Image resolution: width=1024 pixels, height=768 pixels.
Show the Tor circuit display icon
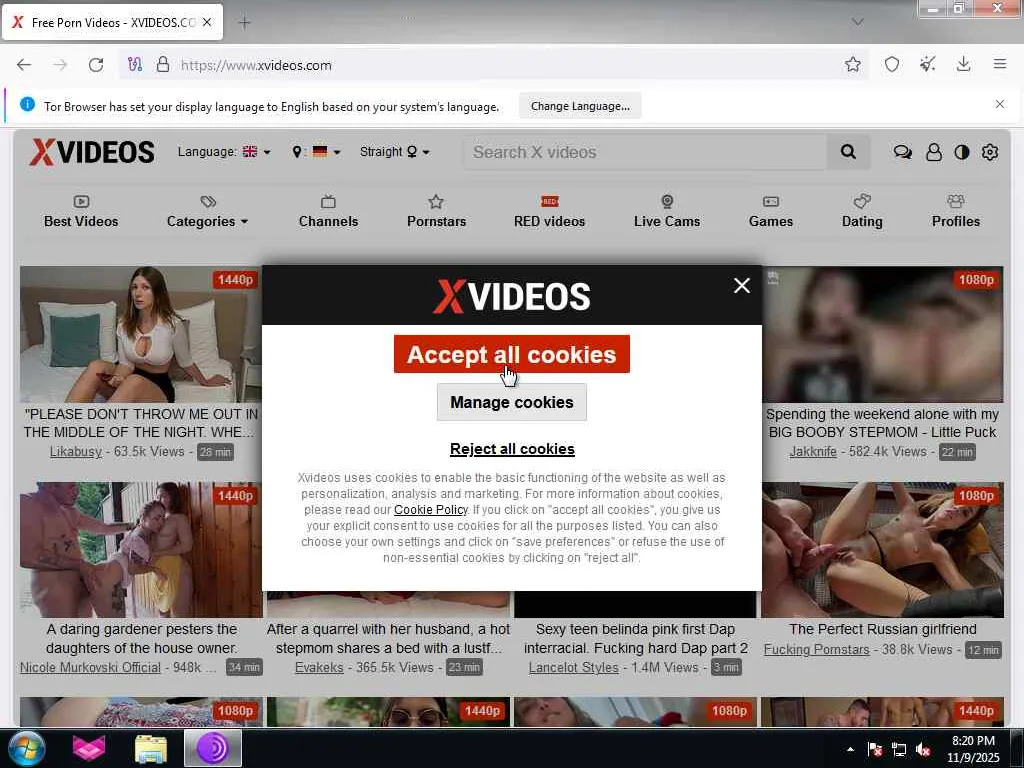(x=135, y=65)
